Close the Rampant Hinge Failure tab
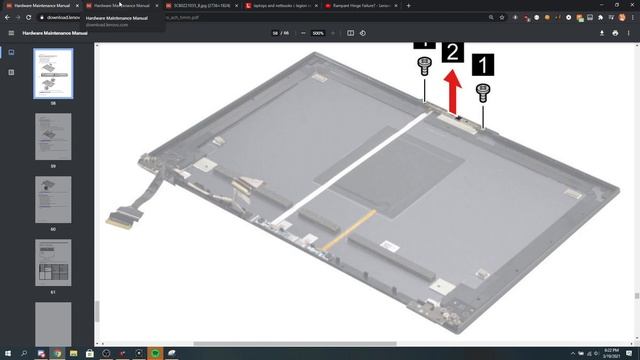The image size is (640, 360). click(x=396, y=6)
